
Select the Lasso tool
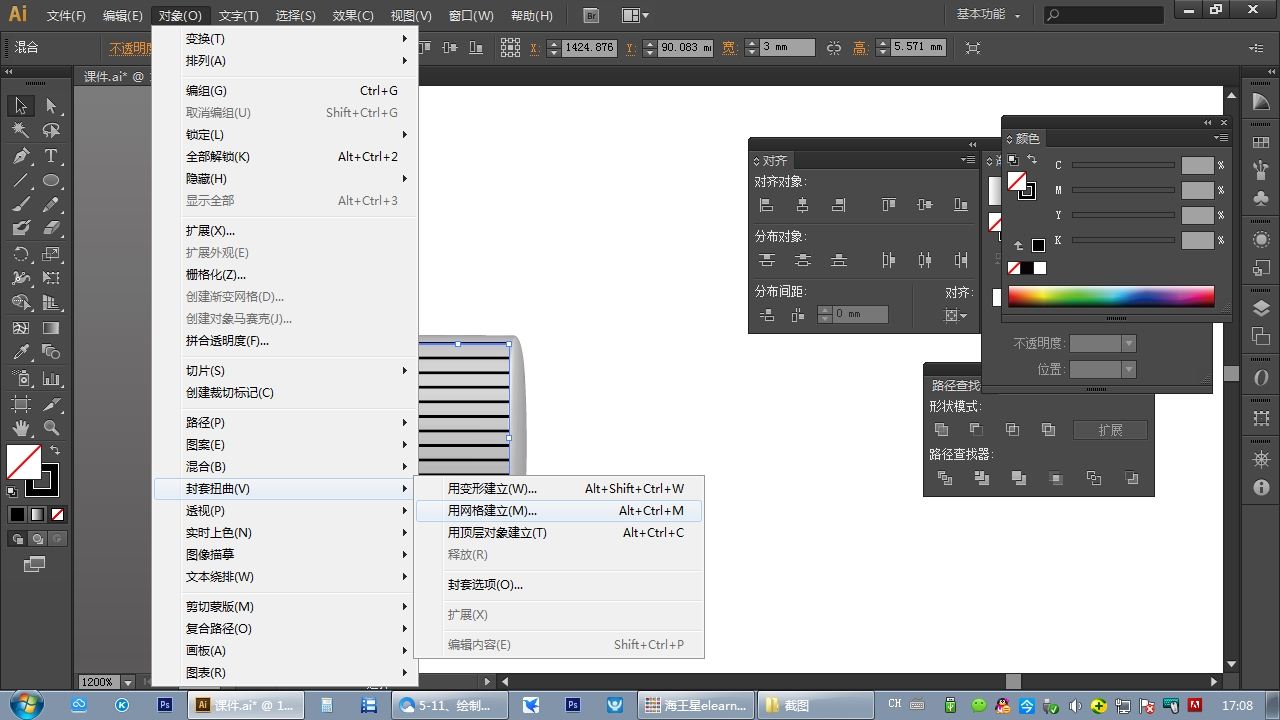click(x=51, y=131)
